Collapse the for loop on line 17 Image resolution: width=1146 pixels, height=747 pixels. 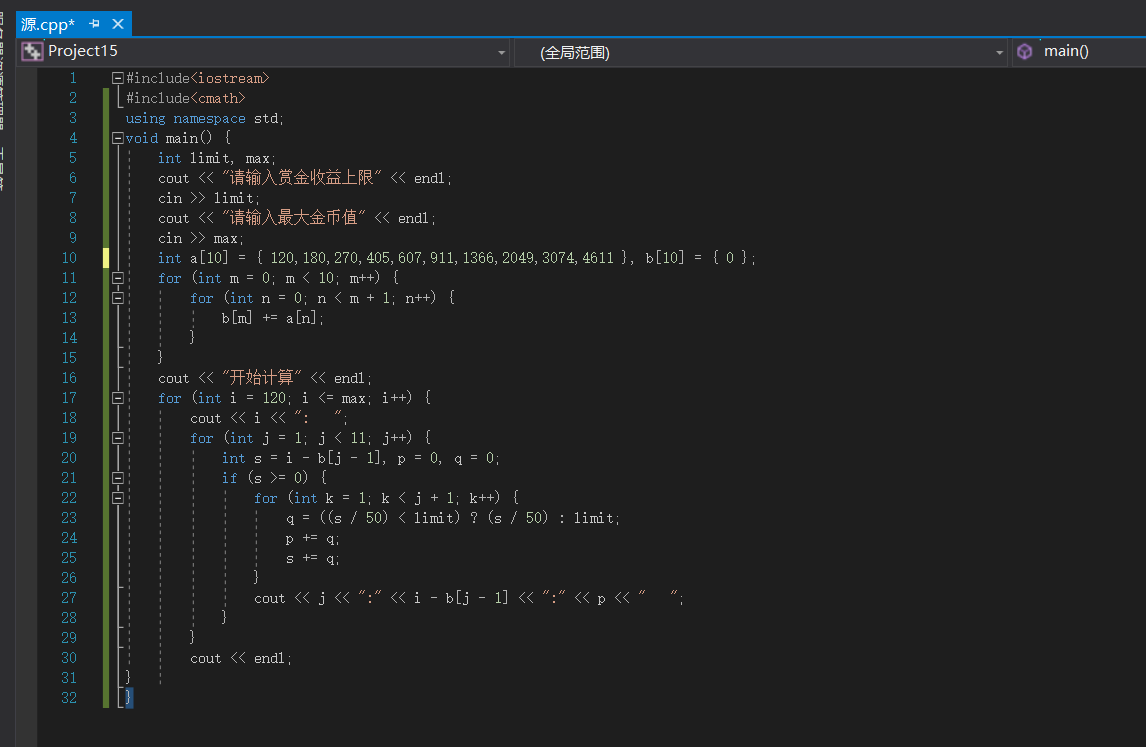[x=117, y=398]
